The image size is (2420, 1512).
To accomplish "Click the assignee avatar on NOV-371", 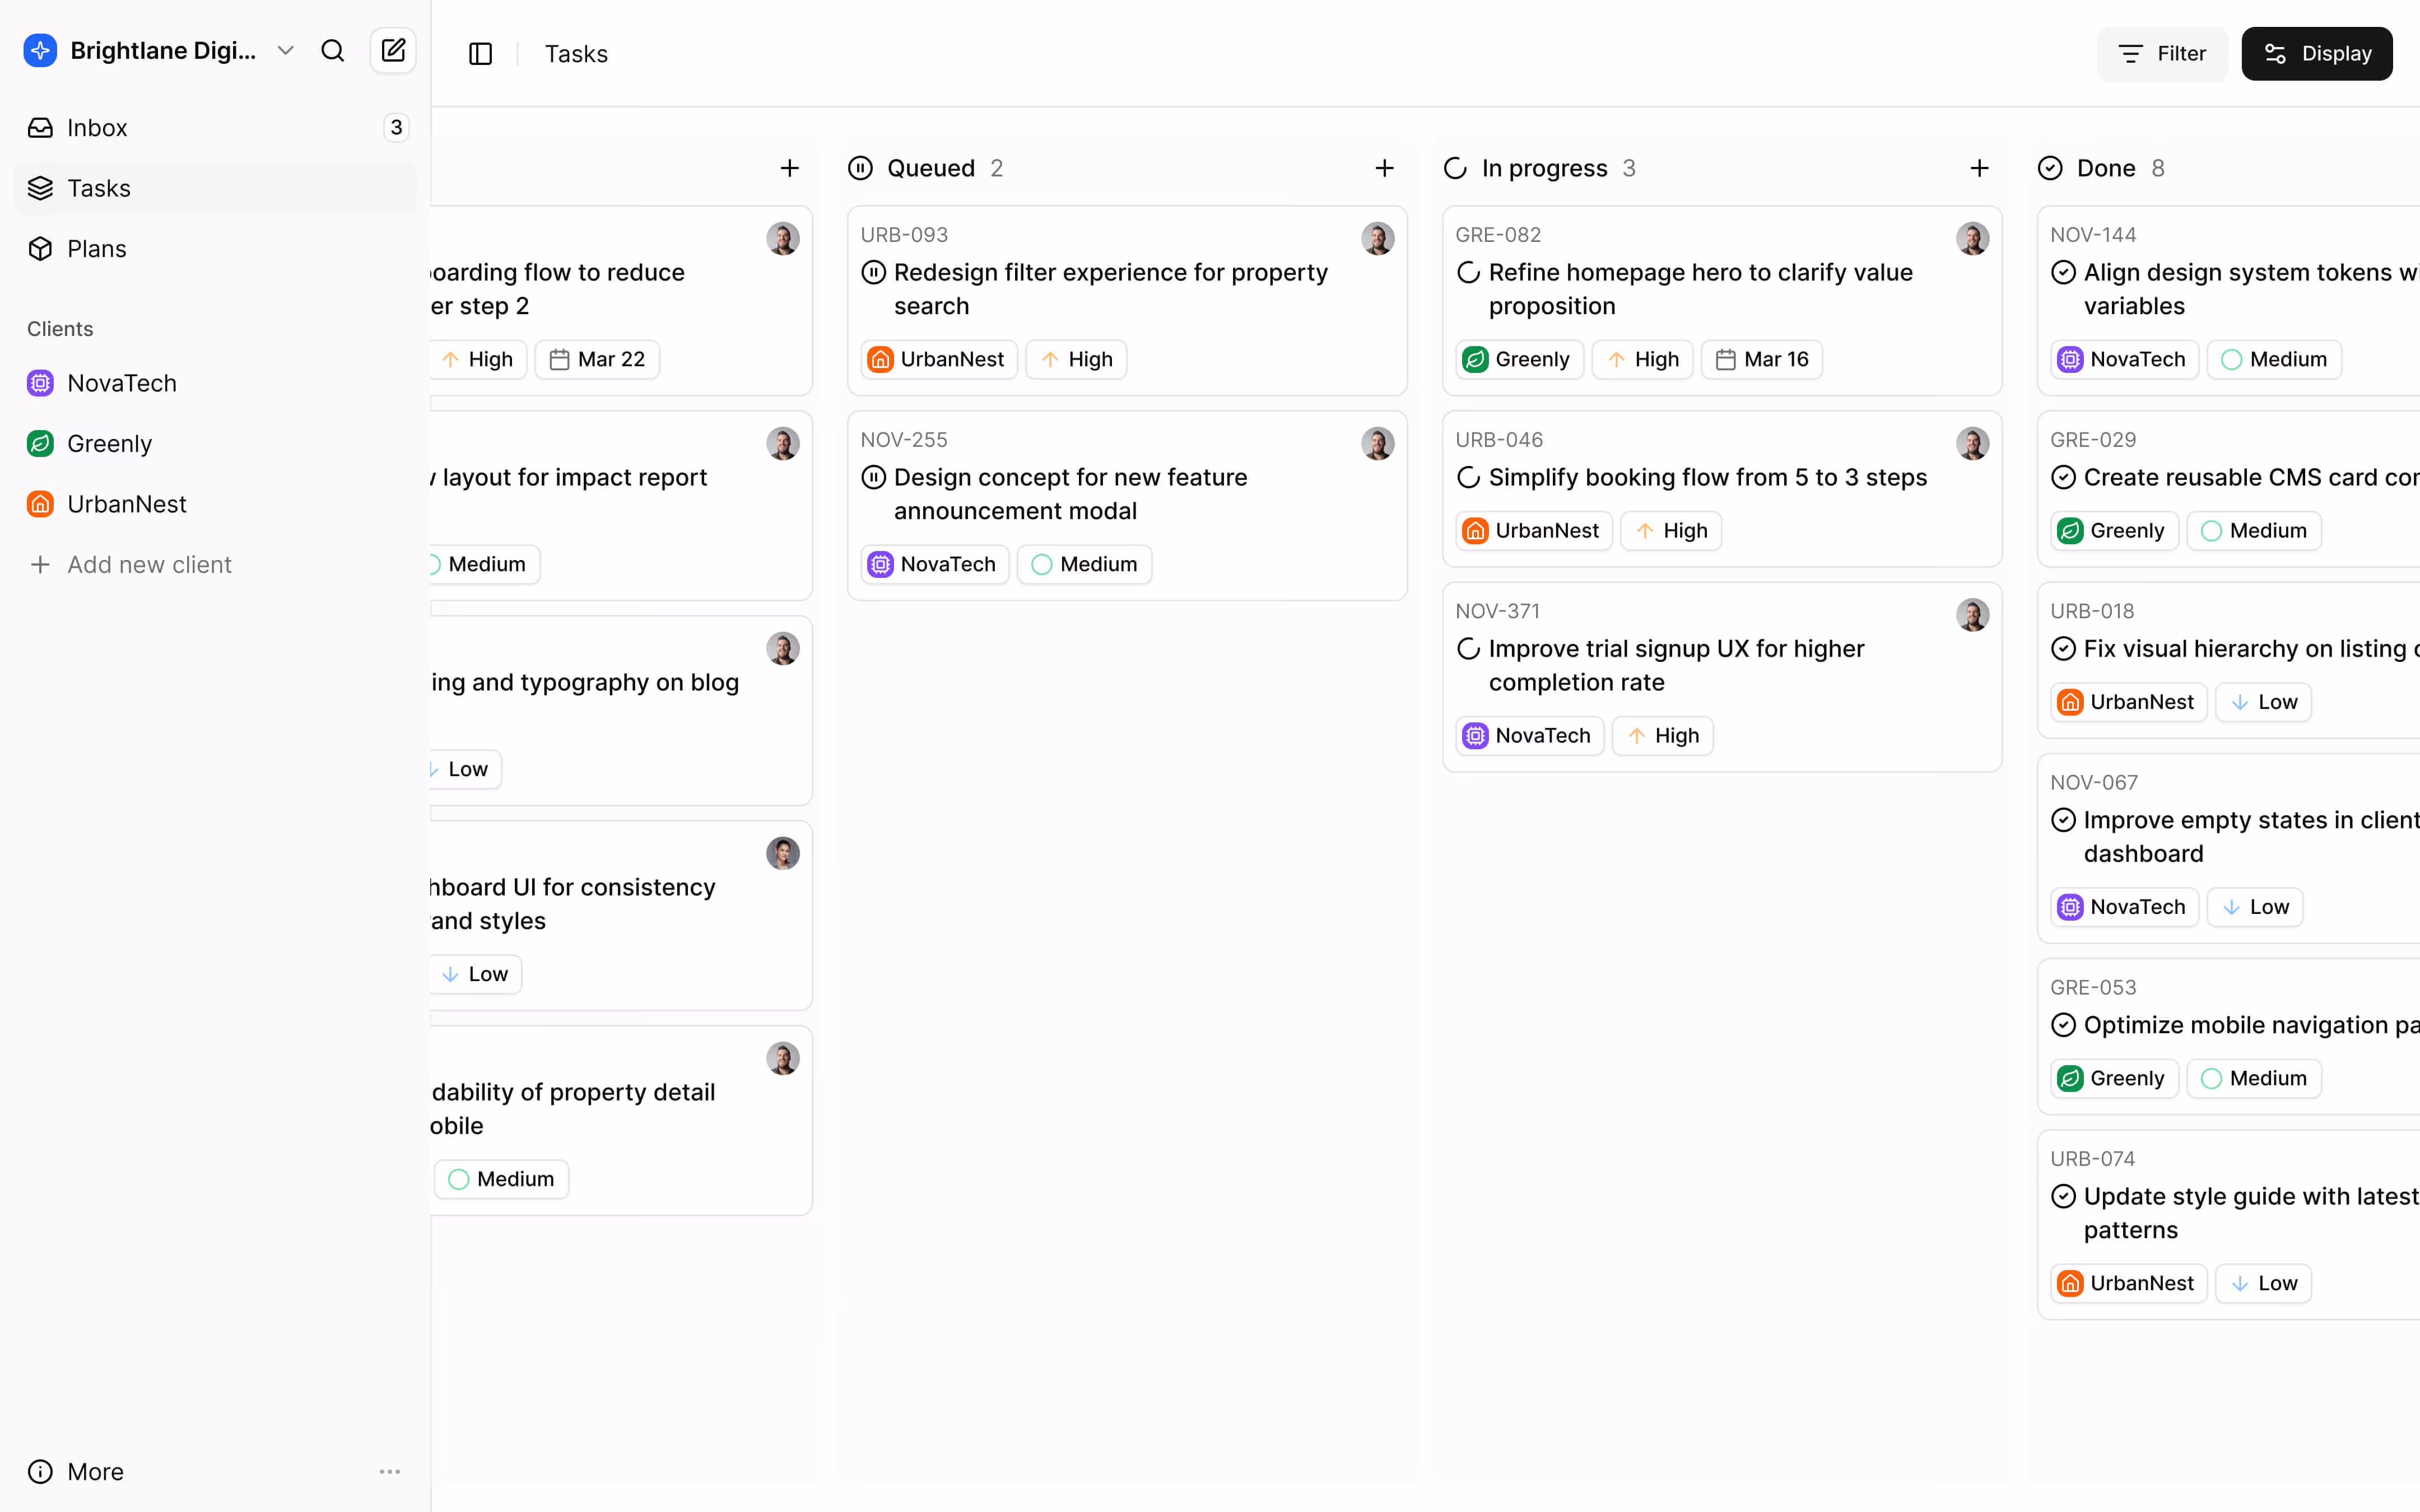I will click(x=1972, y=614).
